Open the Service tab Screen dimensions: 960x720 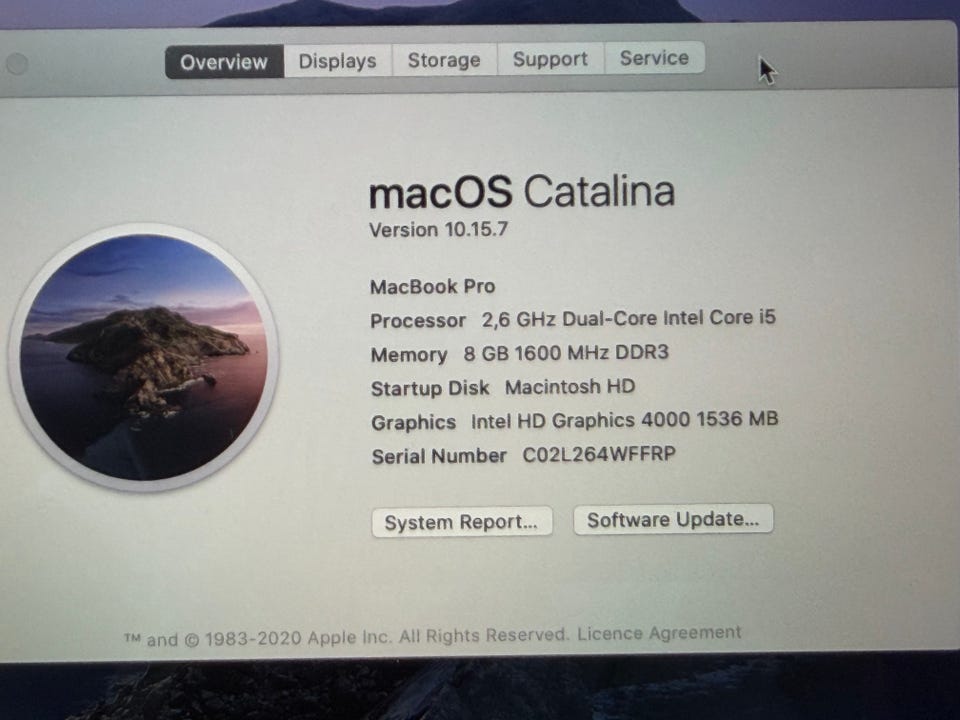(x=654, y=58)
